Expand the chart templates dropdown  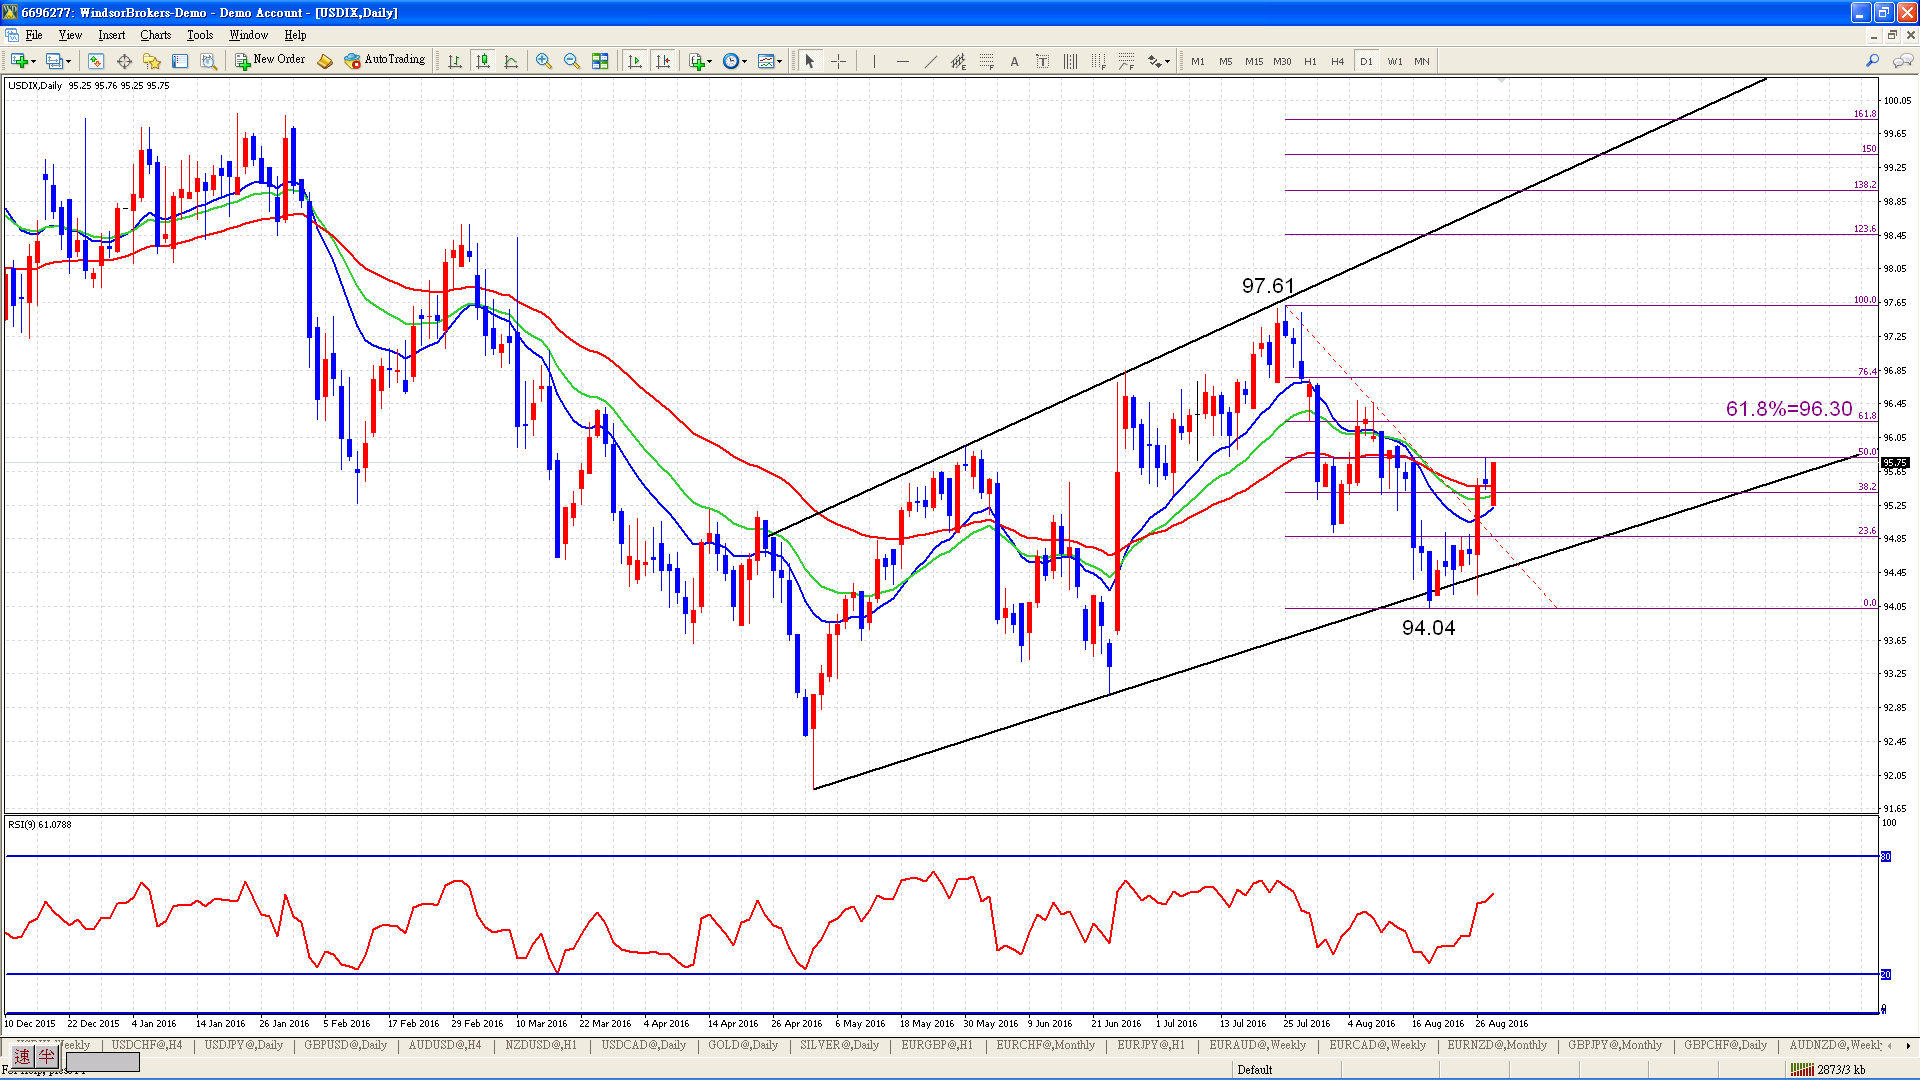(x=779, y=62)
